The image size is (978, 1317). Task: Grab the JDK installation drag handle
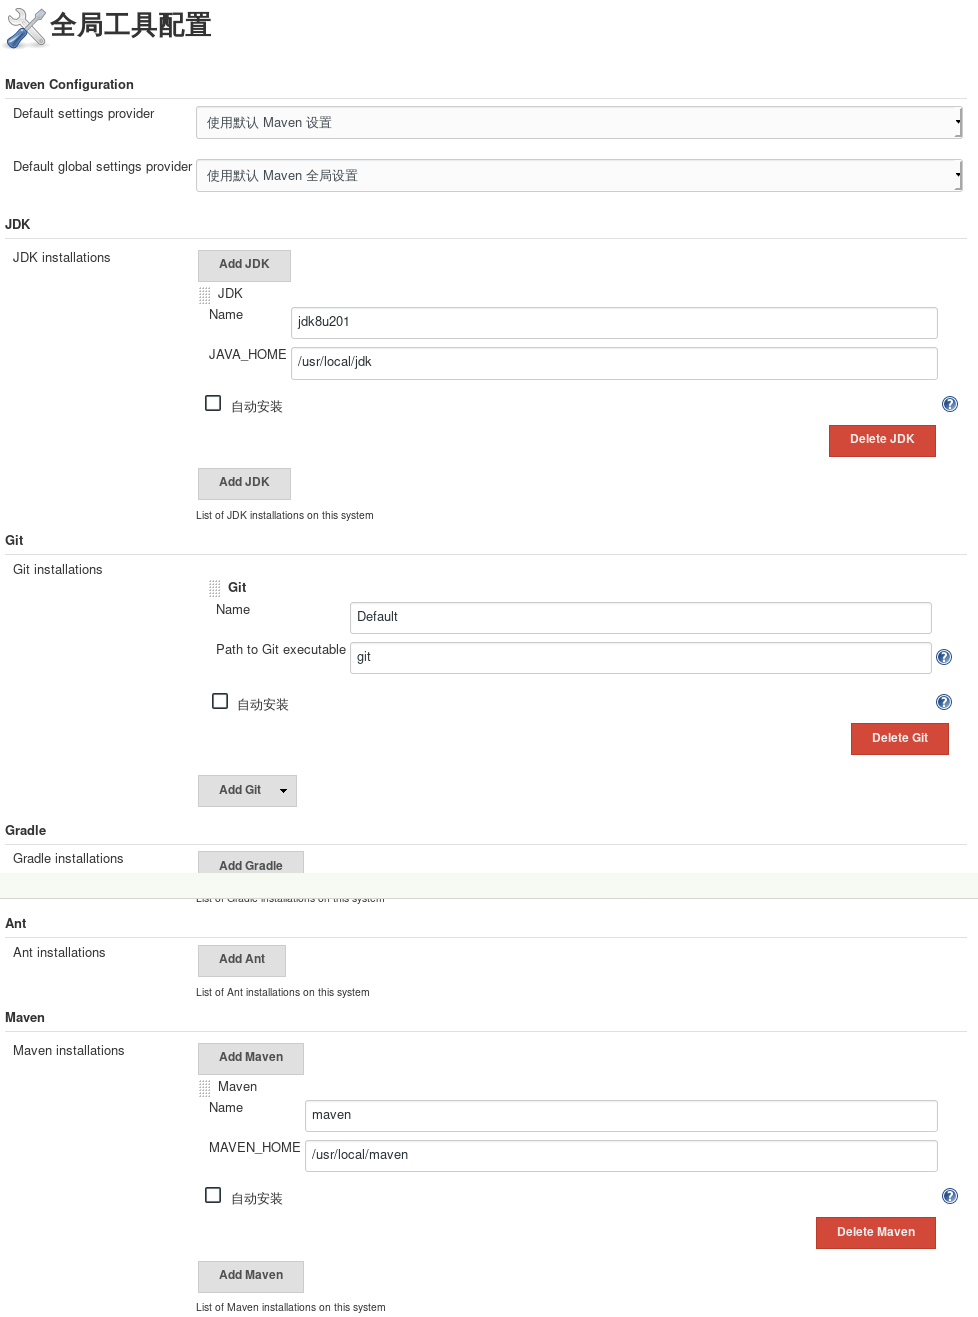coord(205,295)
